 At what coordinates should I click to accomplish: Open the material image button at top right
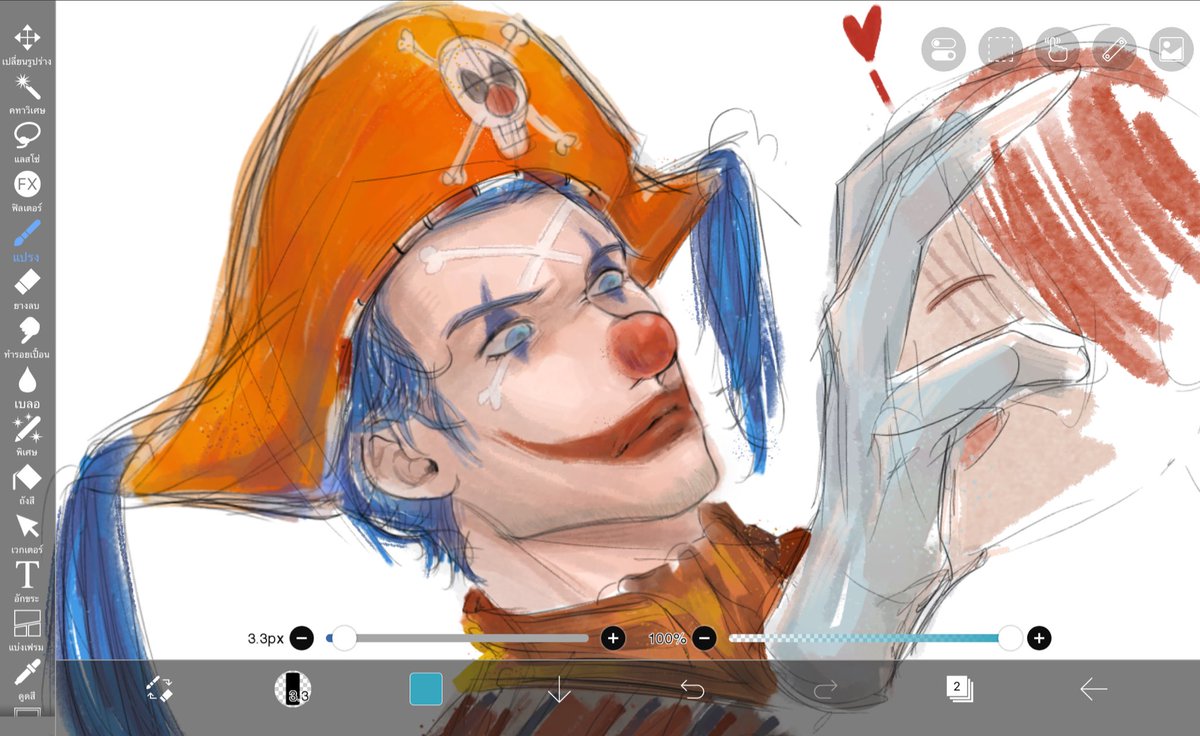[1171, 49]
